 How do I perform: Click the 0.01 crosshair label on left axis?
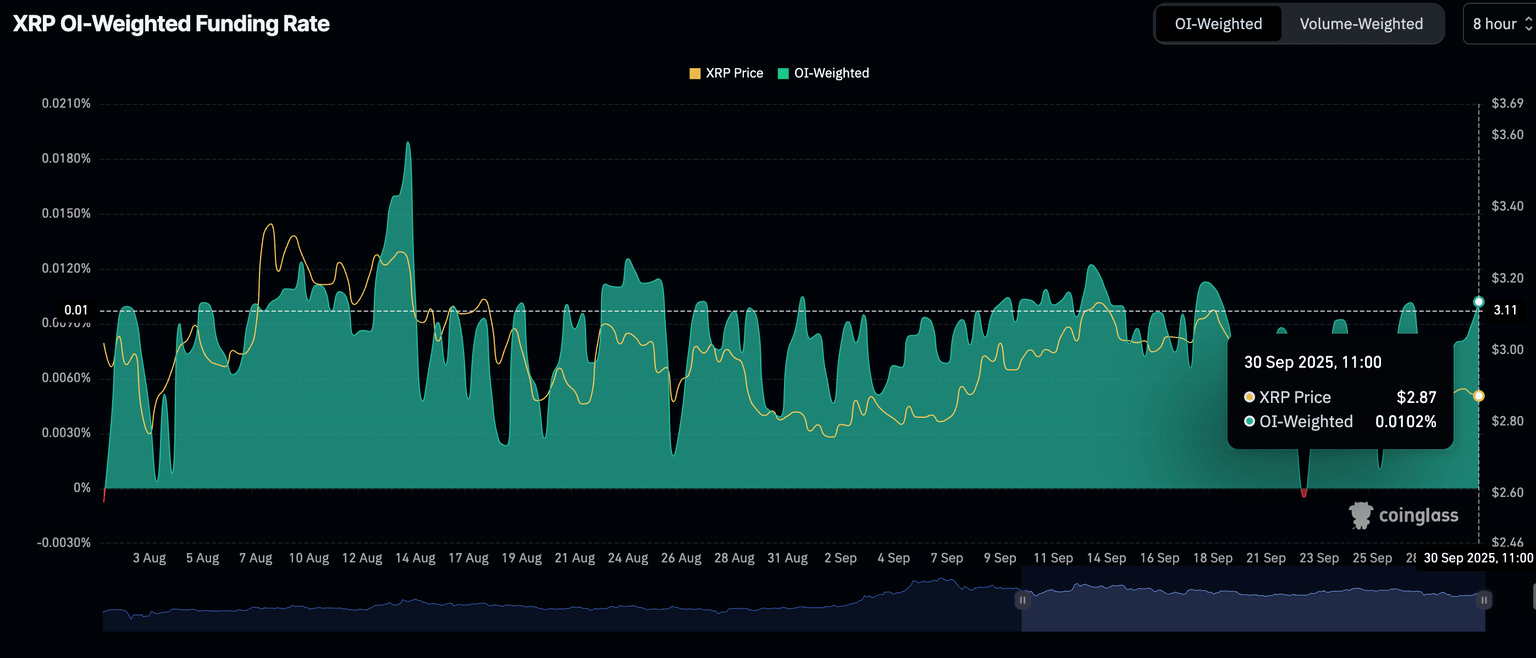pos(76,311)
